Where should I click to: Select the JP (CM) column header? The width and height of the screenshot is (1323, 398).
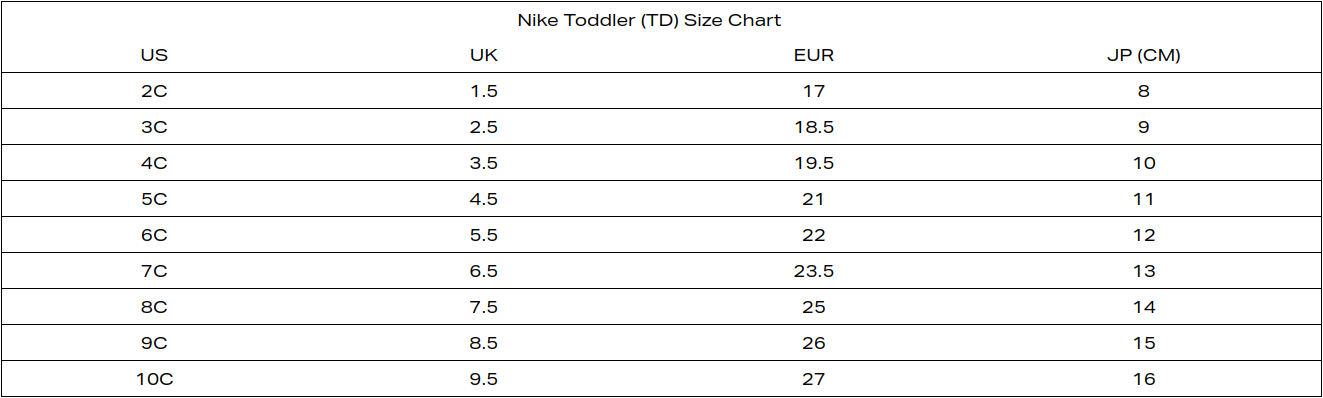coord(1144,55)
